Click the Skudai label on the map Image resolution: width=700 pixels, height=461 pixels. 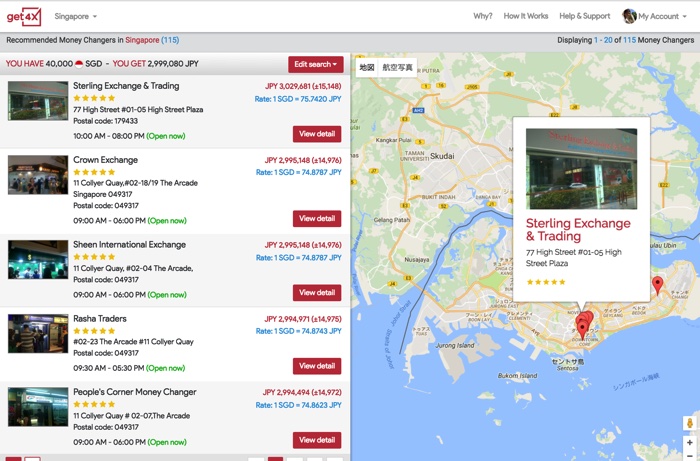(442, 156)
